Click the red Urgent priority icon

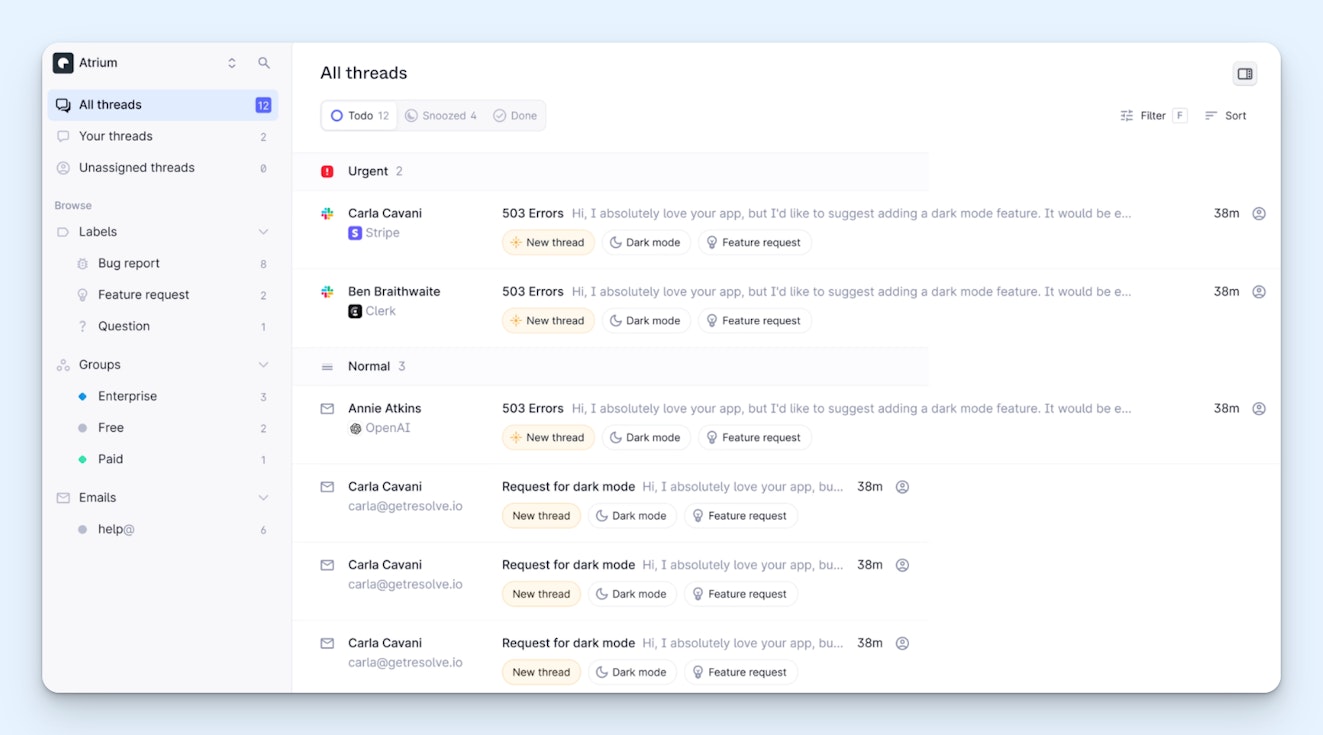[x=327, y=172]
